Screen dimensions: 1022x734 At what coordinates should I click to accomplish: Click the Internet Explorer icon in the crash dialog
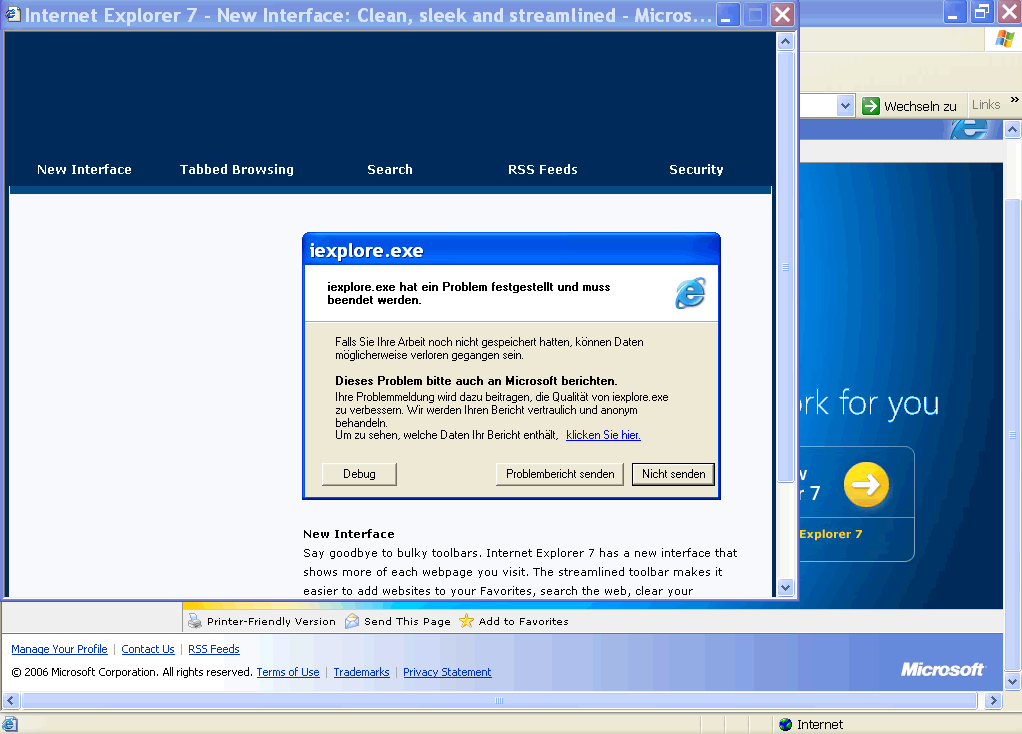(x=690, y=293)
